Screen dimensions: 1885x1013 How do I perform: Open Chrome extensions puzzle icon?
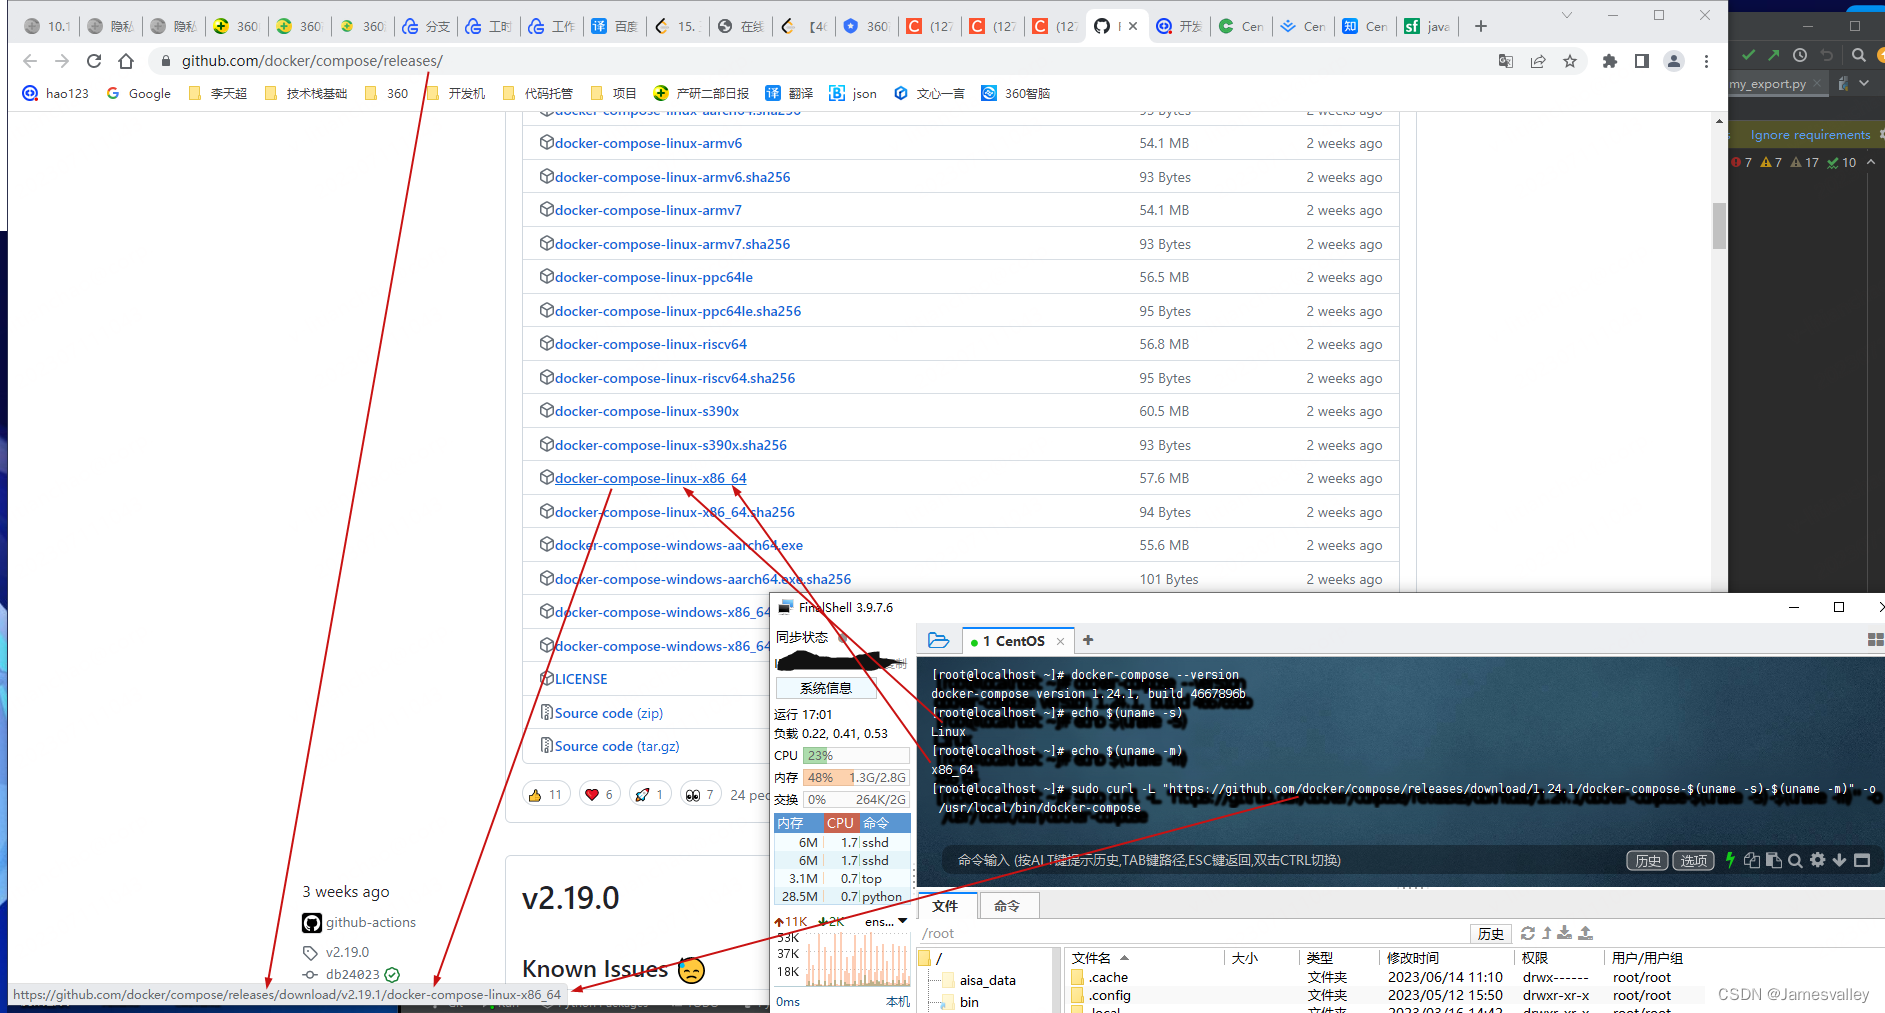tap(1610, 61)
